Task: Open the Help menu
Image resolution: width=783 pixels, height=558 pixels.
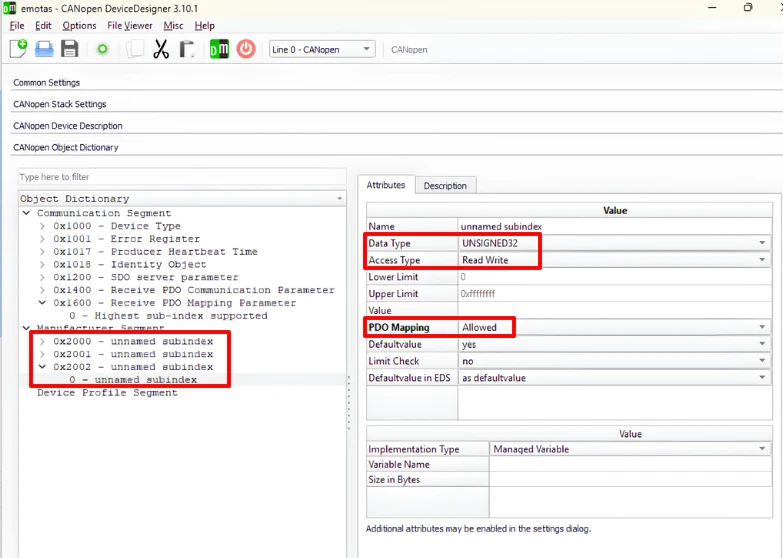Action: coord(204,25)
